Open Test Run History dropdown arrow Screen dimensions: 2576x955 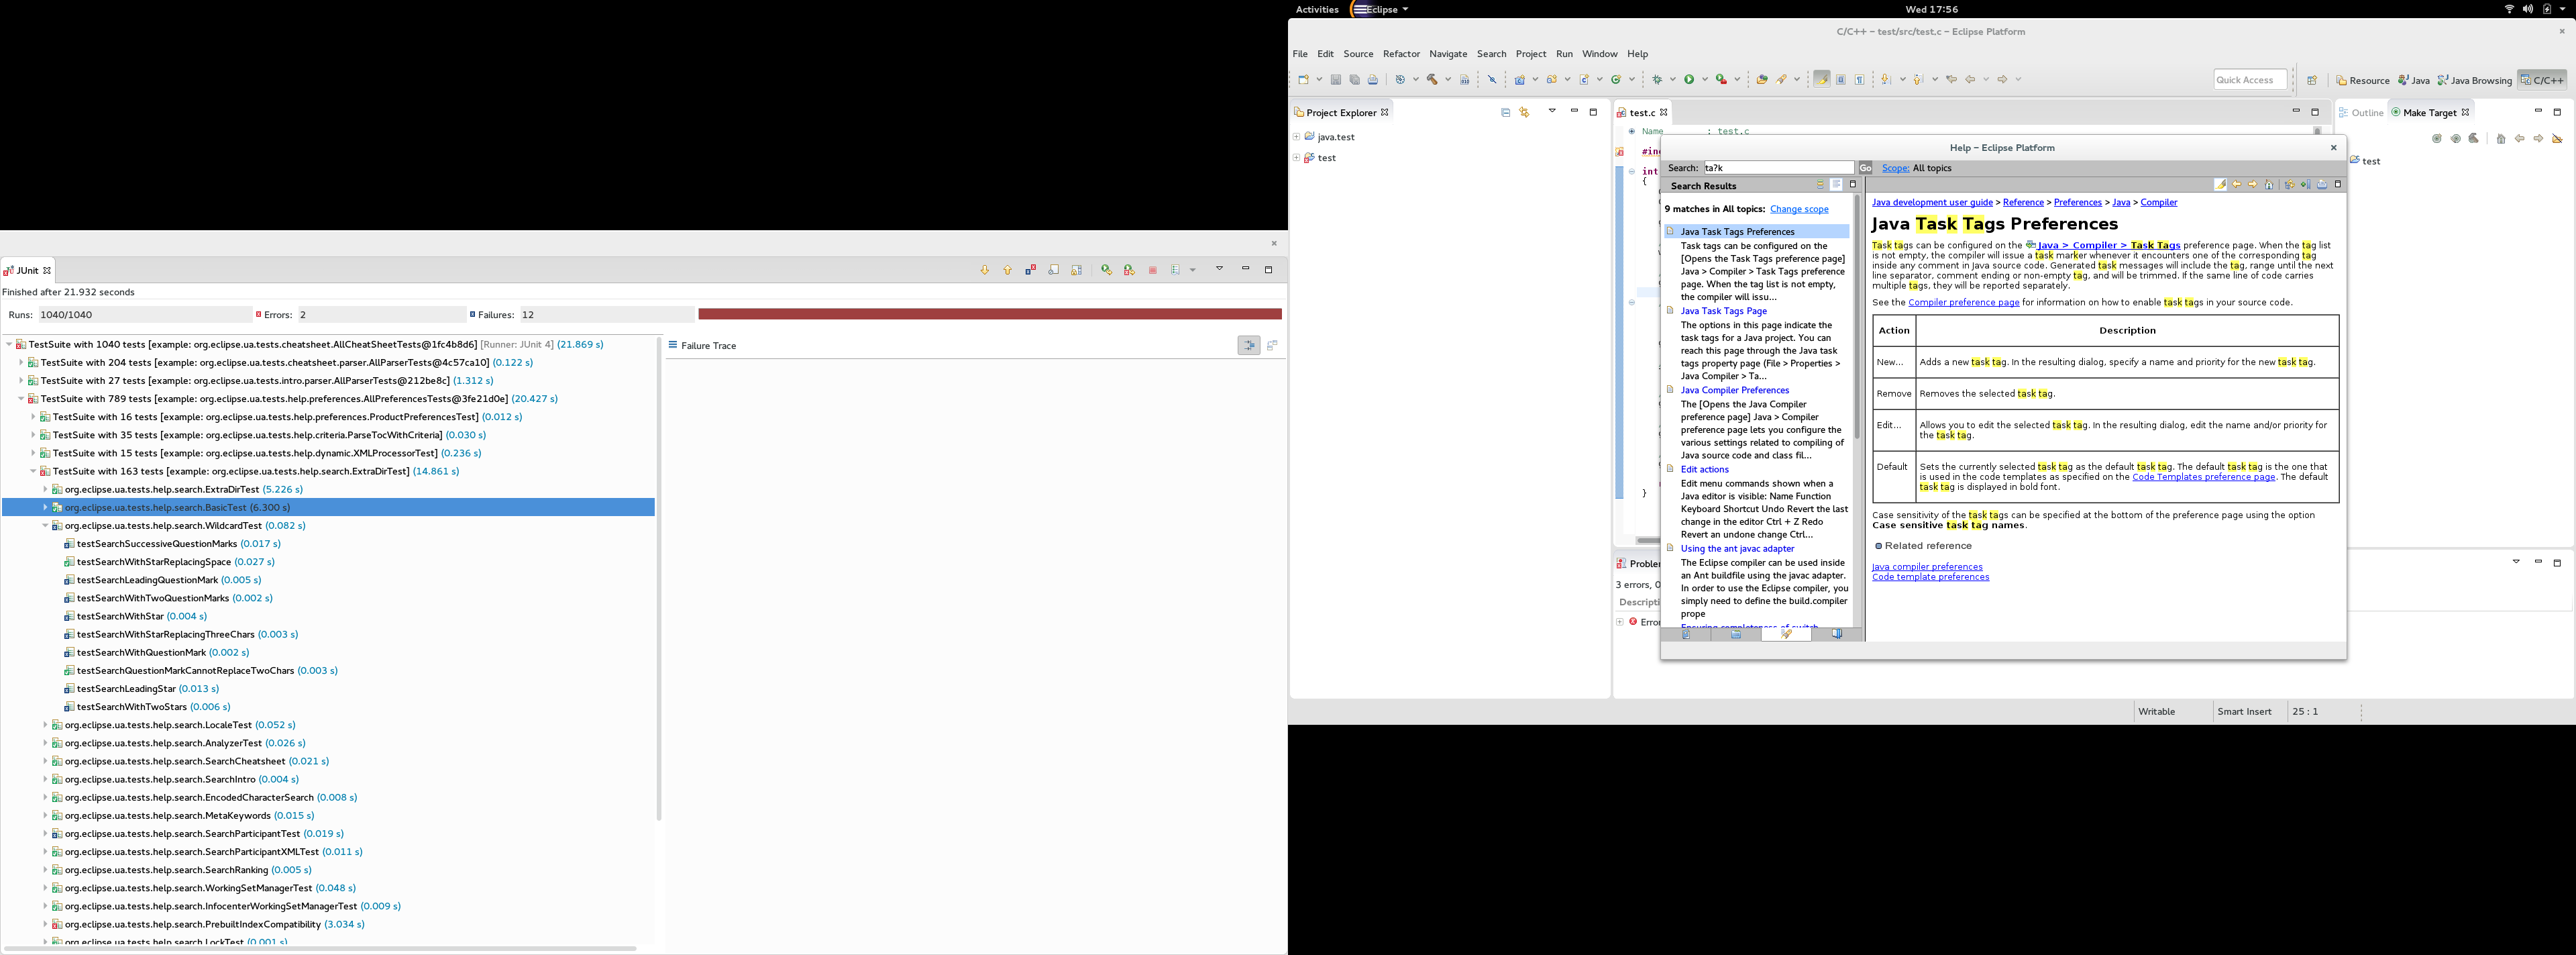click(1193, 270)
